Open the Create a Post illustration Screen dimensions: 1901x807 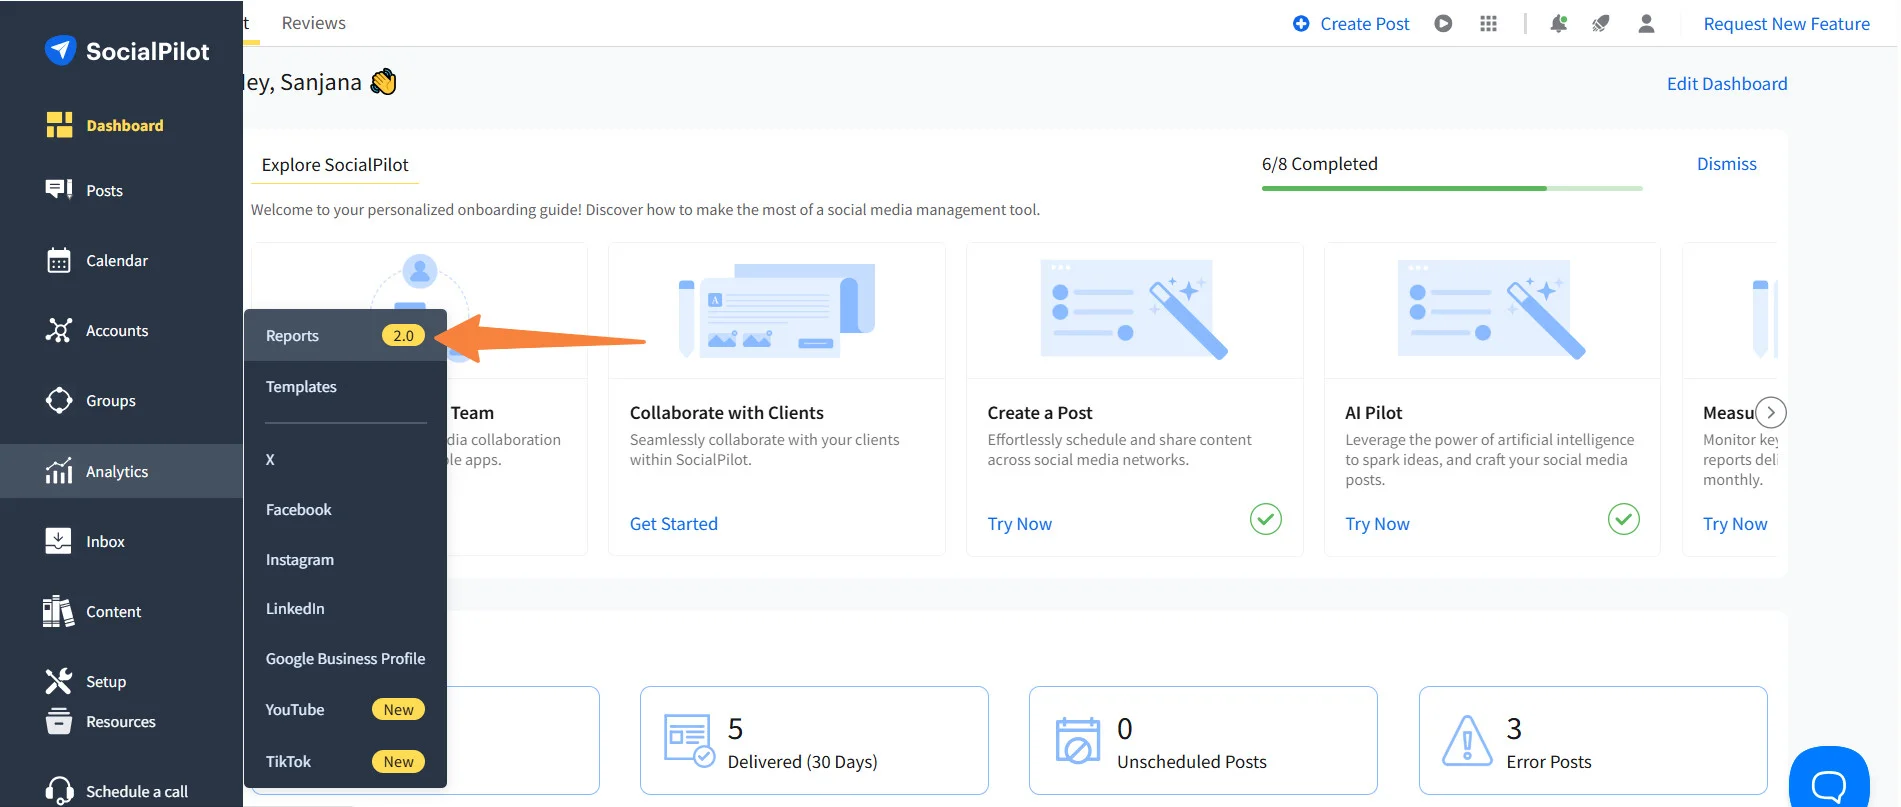1135,311
